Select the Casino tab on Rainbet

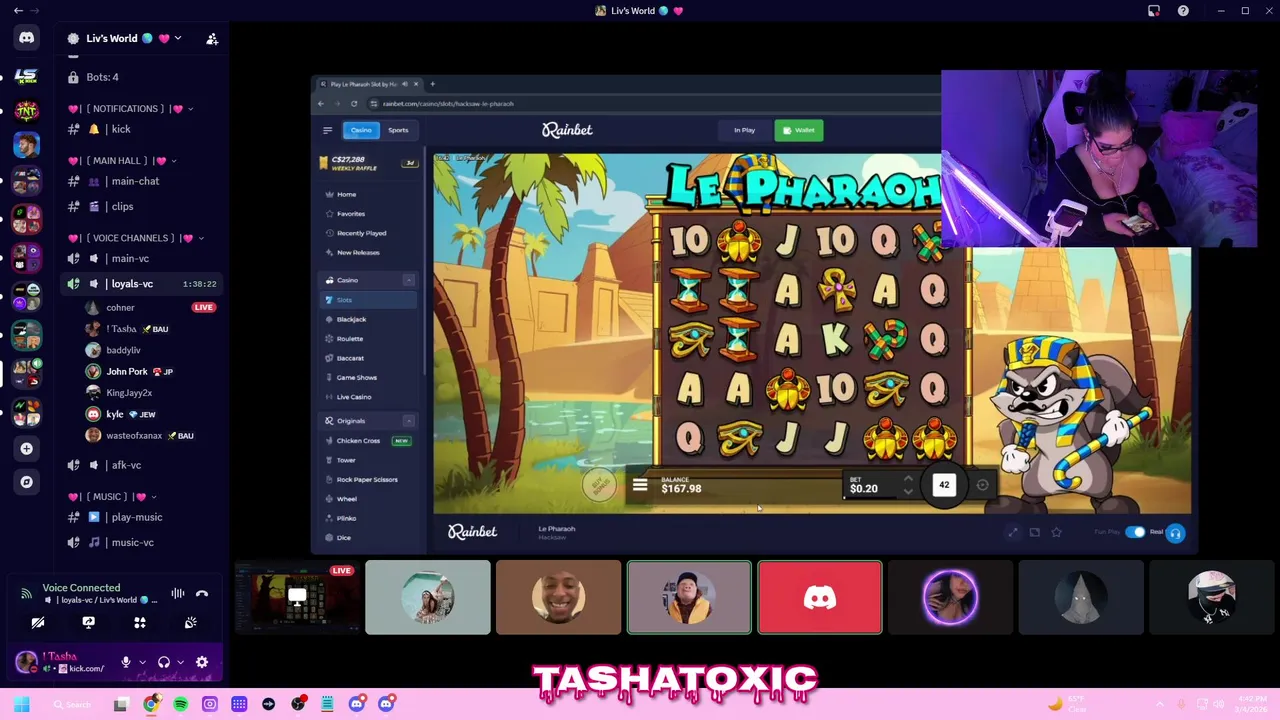pyautogui.click(x=360, y=130)
